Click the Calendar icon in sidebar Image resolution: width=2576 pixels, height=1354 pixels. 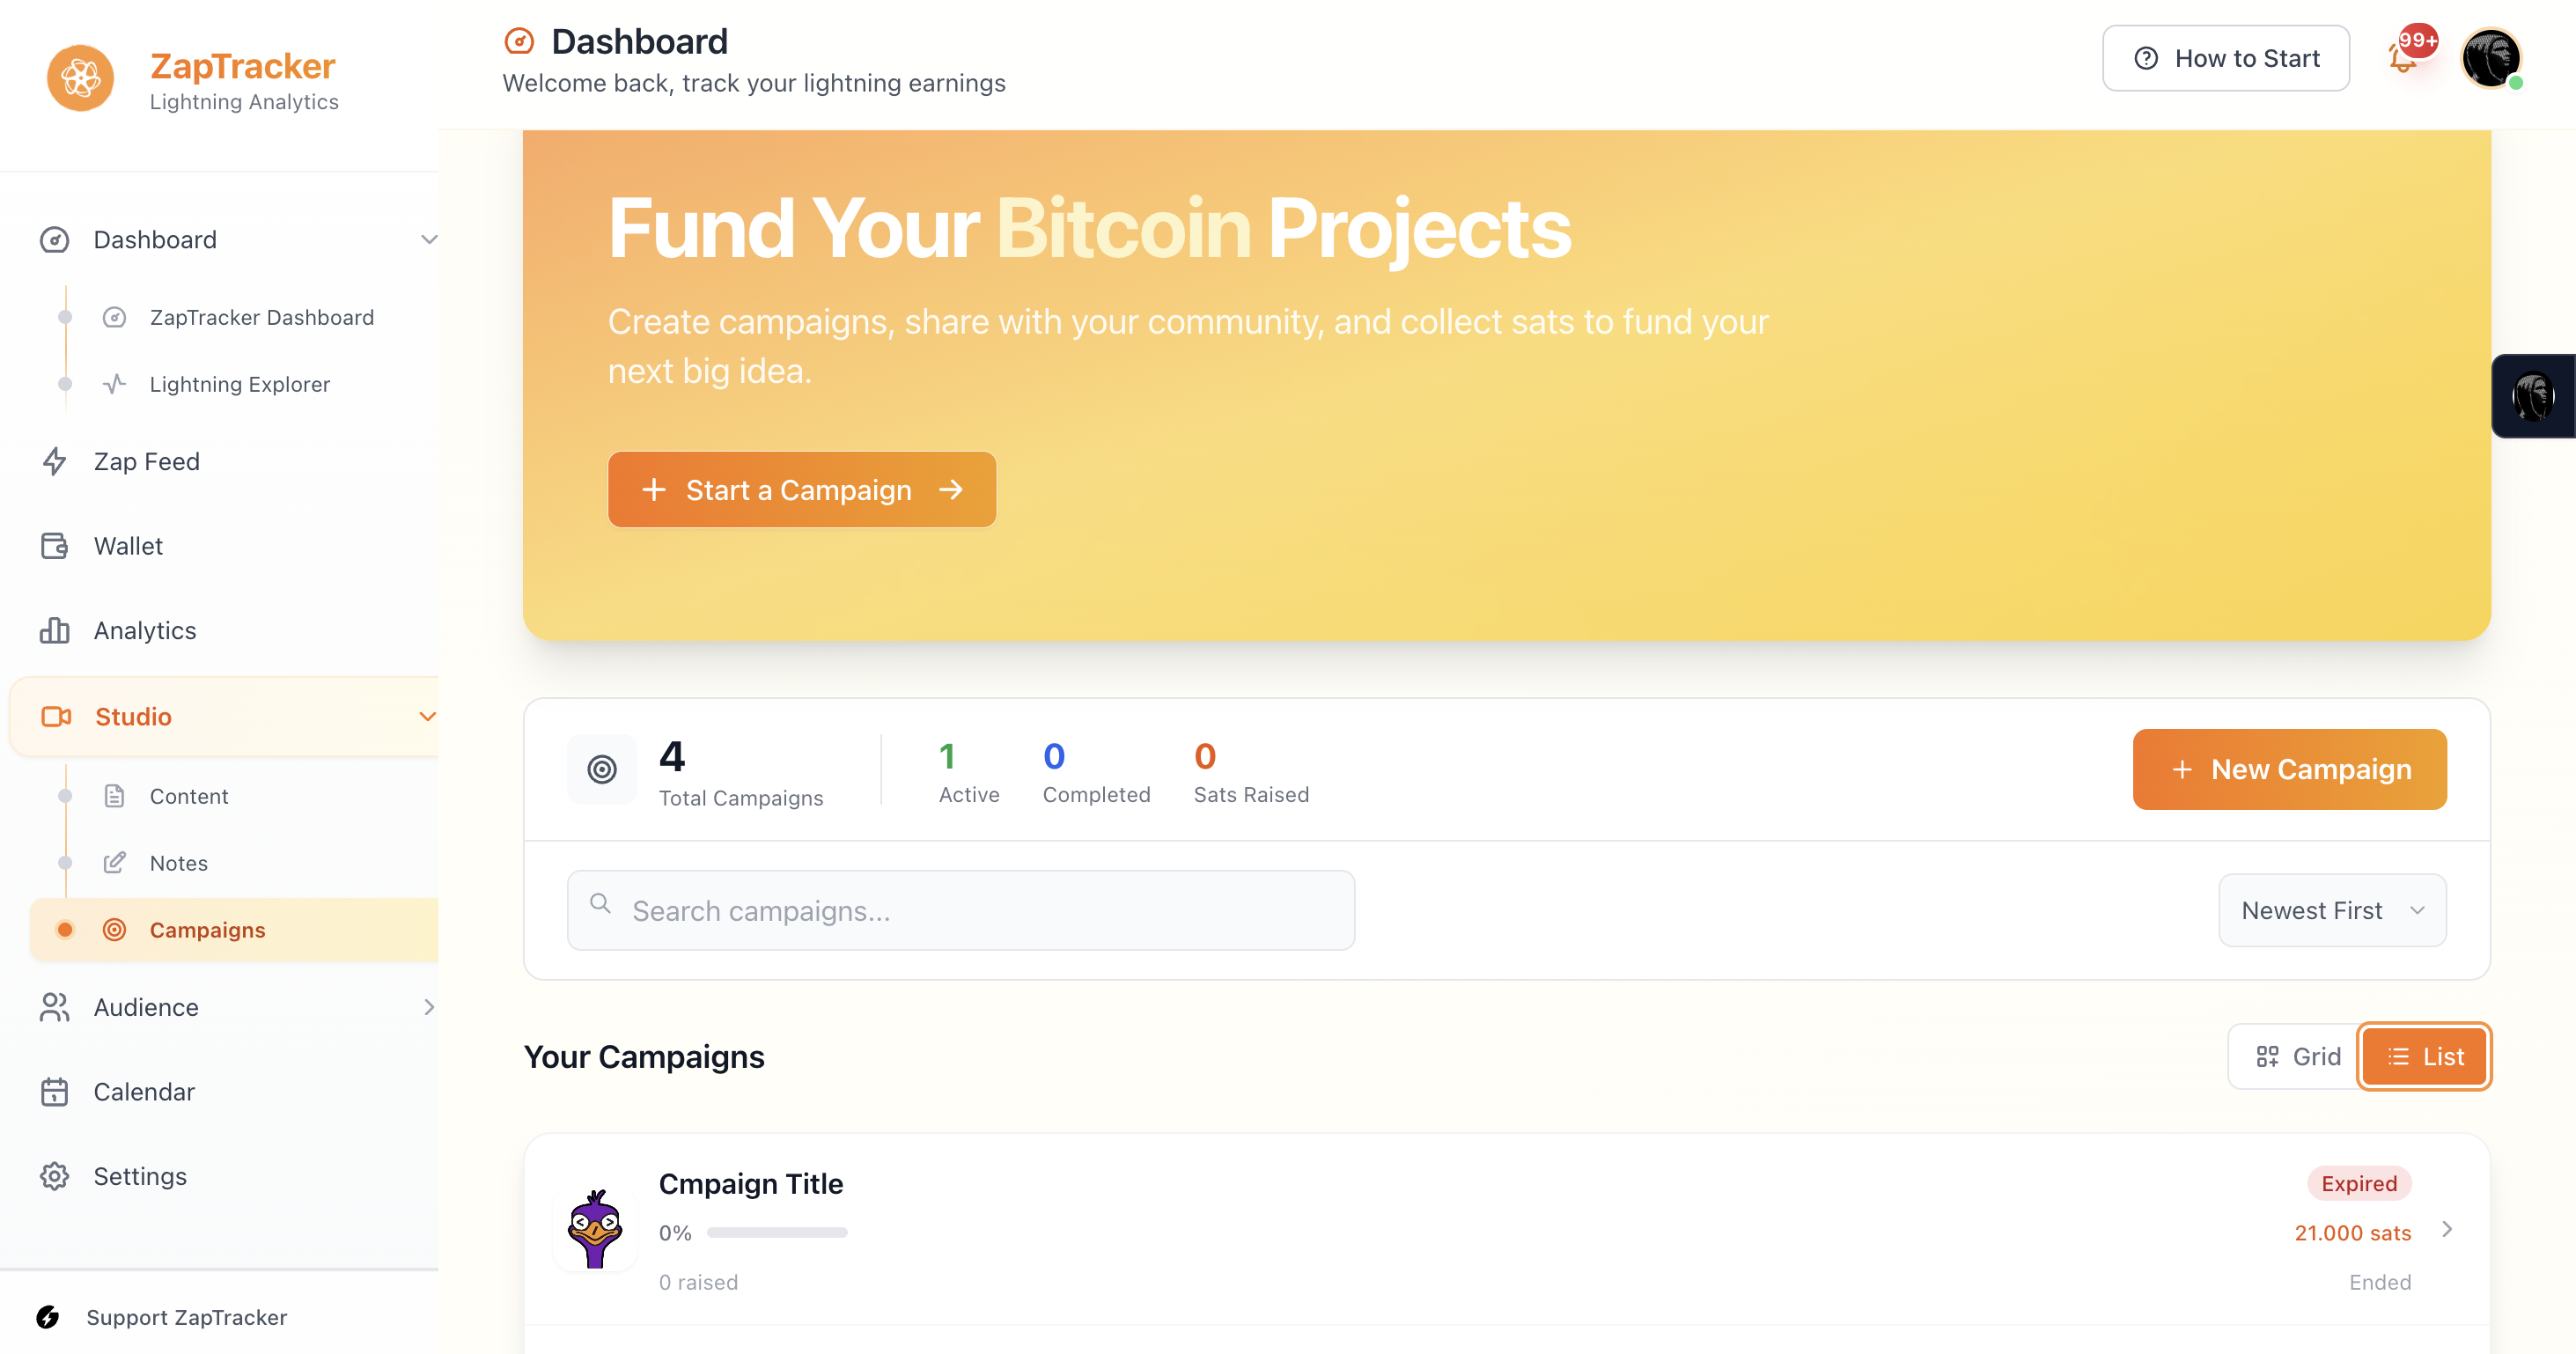click(x=54, y=1092)
